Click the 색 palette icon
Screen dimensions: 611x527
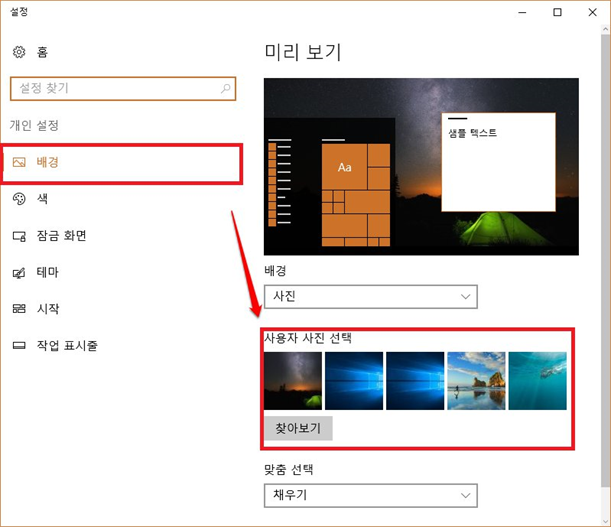[19, 199]
